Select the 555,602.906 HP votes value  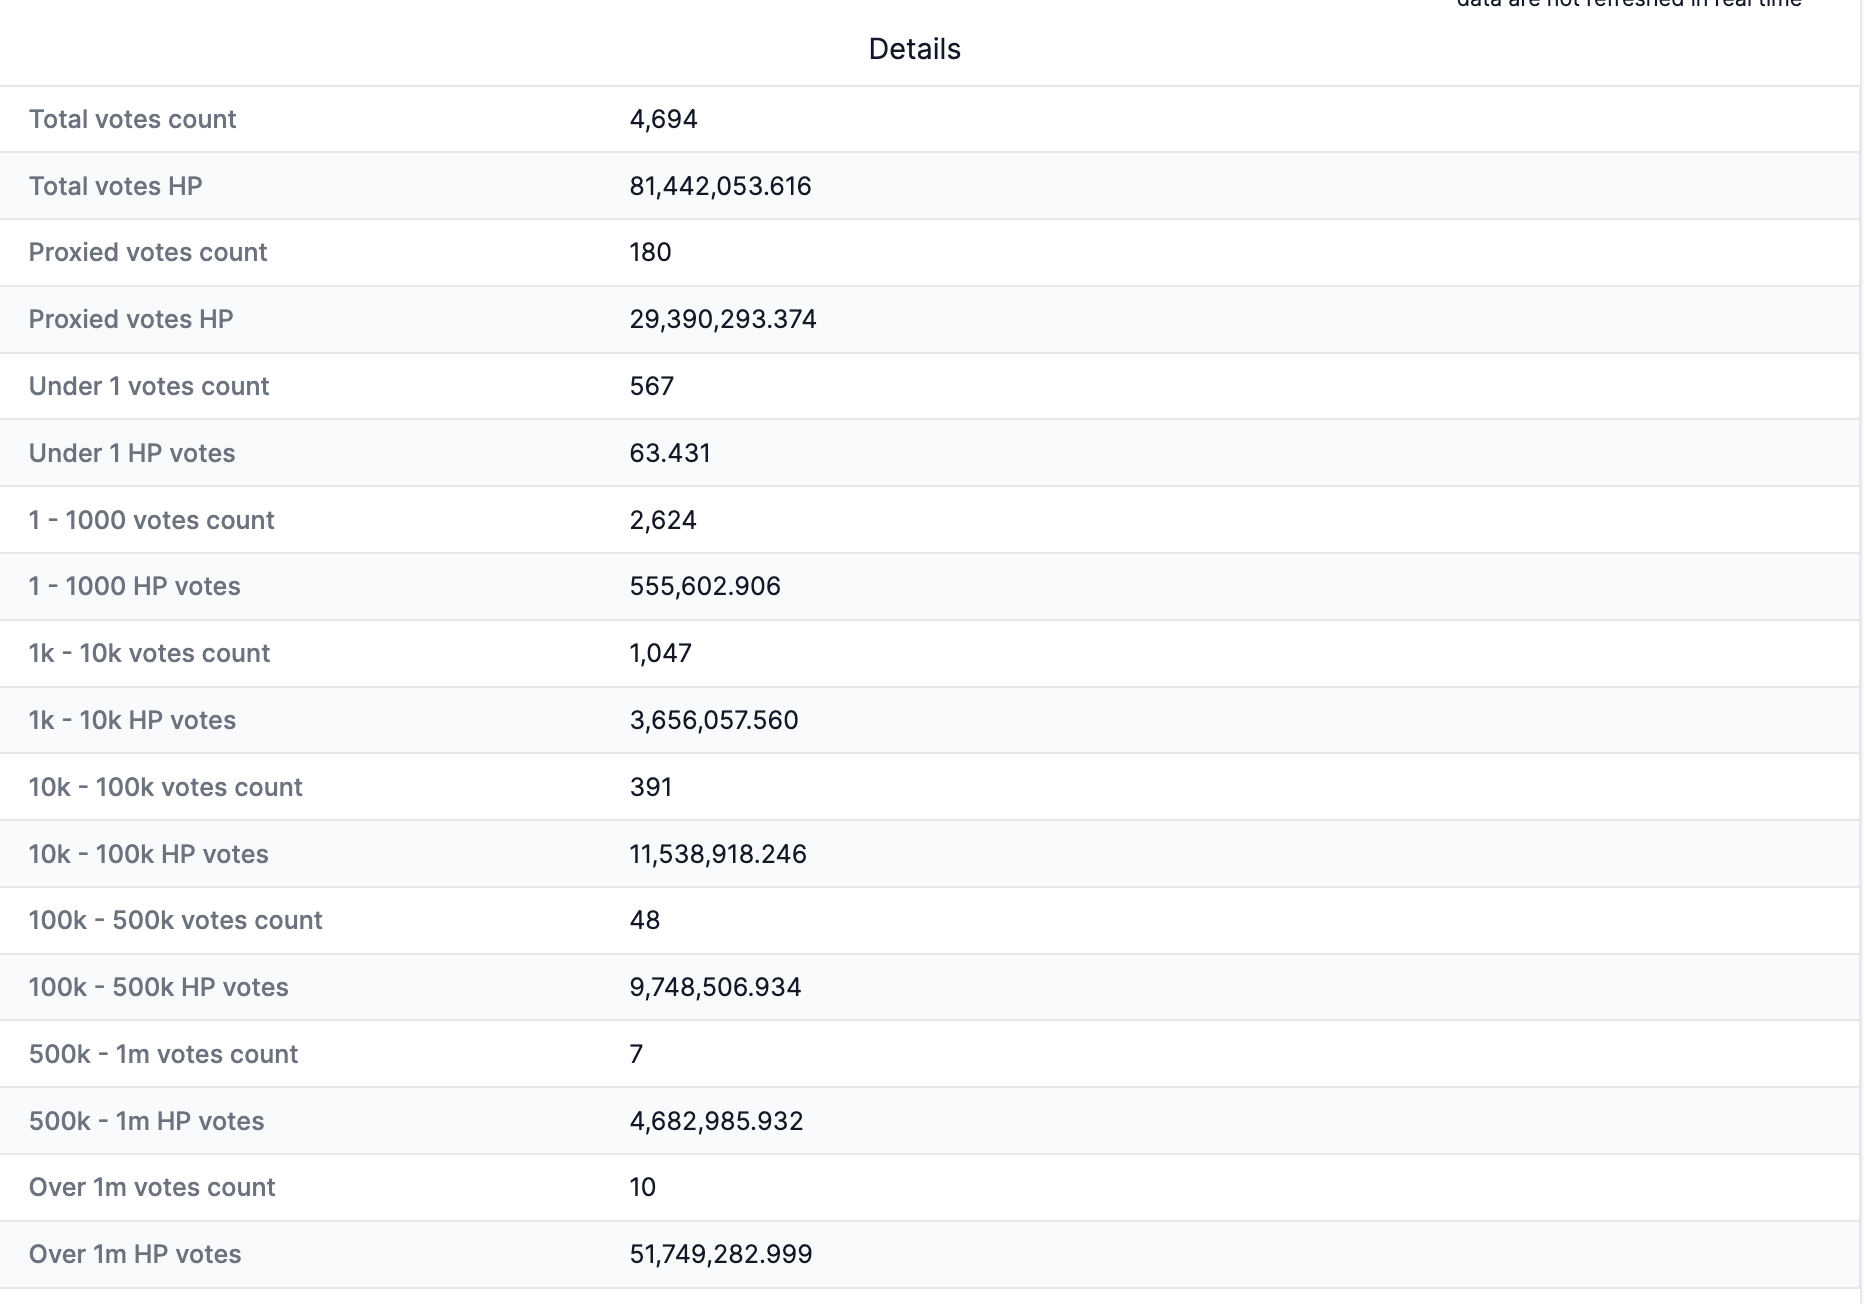705,586
